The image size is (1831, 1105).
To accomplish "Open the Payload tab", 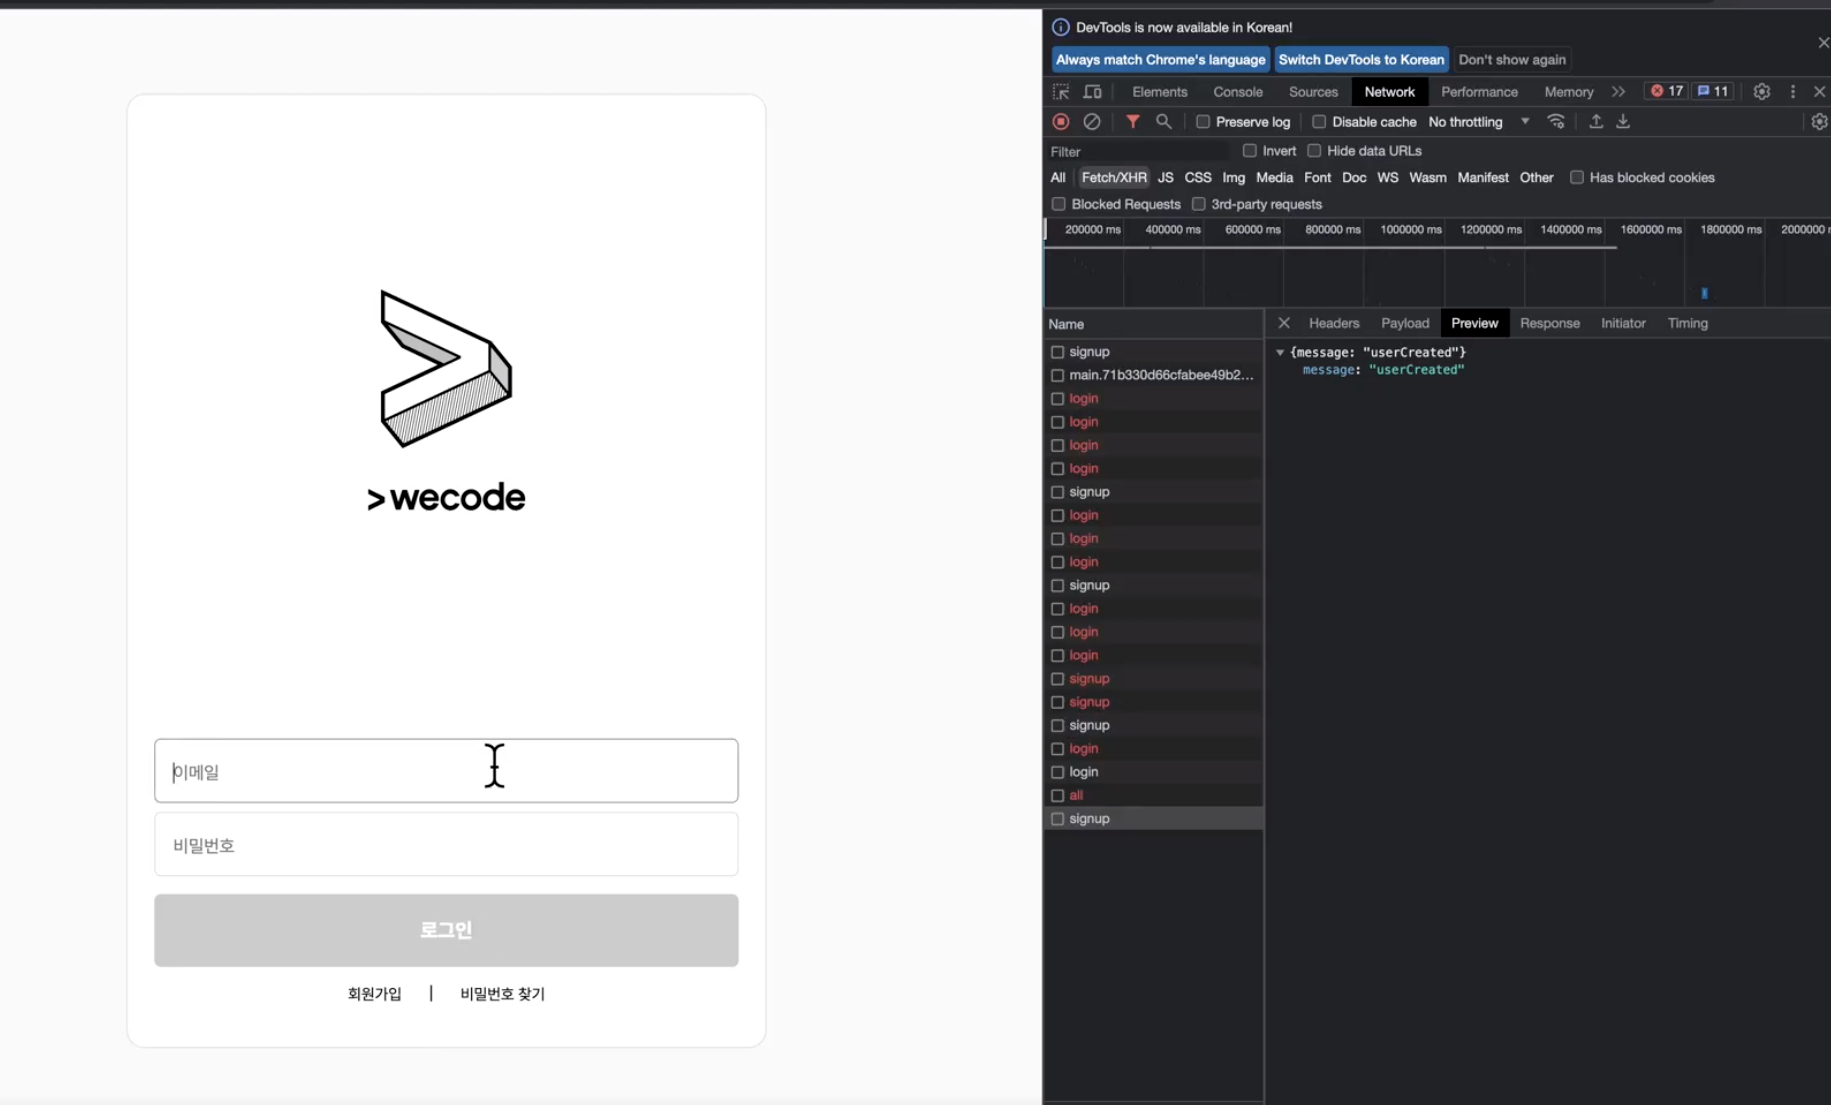I will 1405,323.
